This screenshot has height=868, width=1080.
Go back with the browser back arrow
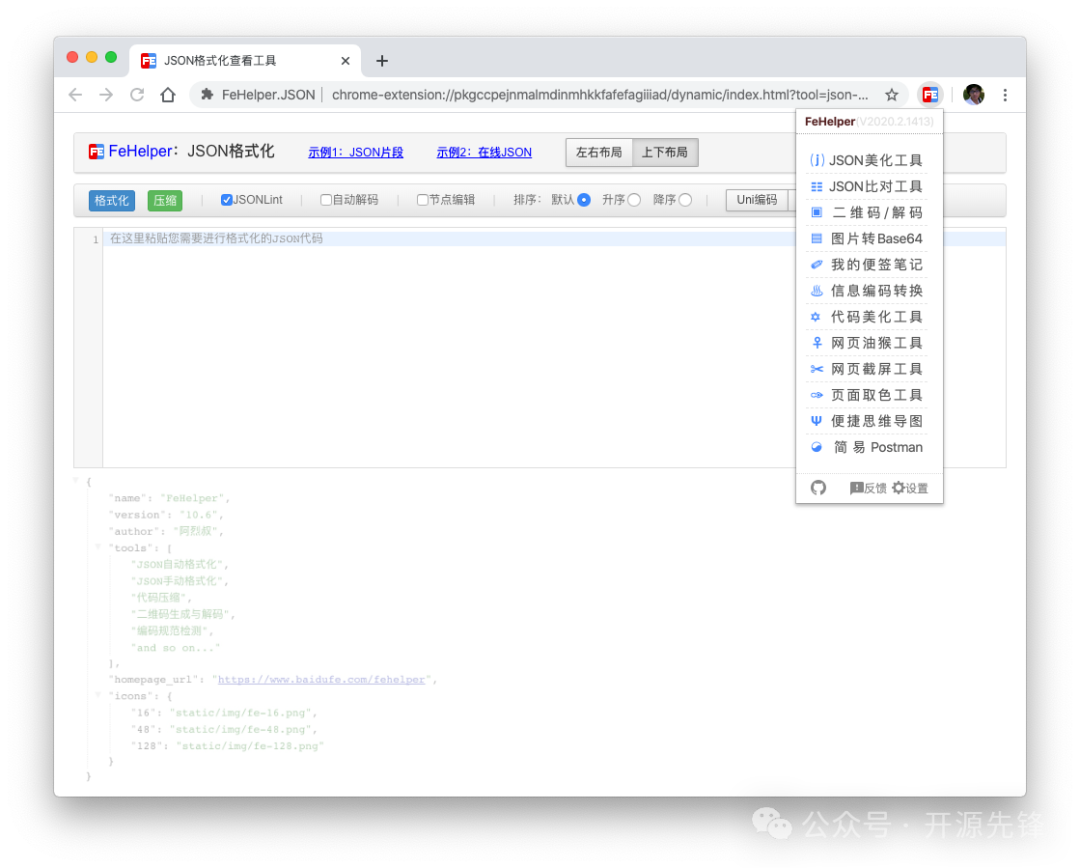click(75, 95)
